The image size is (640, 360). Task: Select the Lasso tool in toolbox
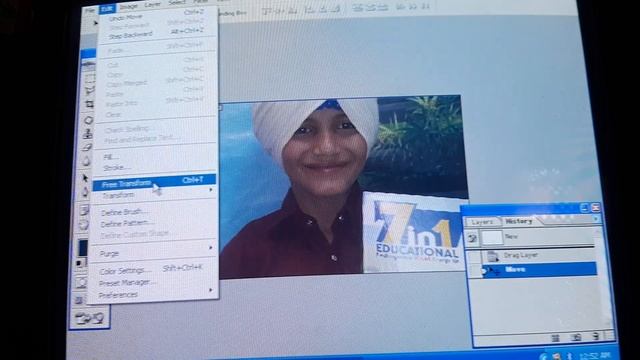pos(89,90)
